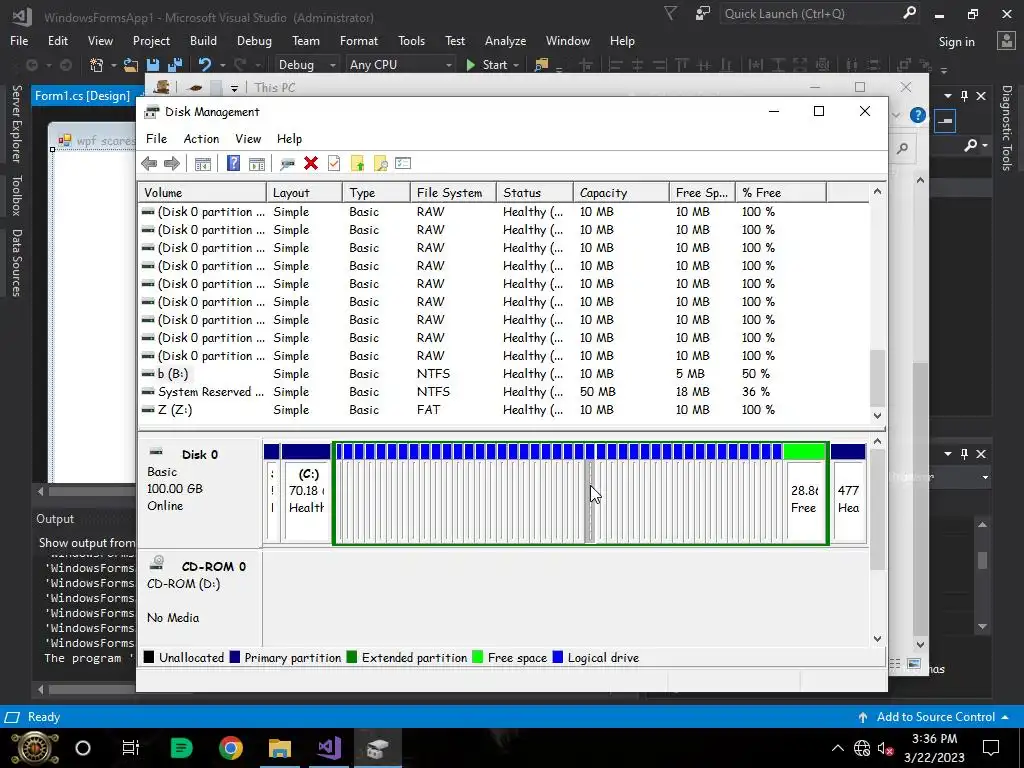Screen dimensions: 1024x768
Task: Click Task View taskbar icon
Action: tap(131, 748)
